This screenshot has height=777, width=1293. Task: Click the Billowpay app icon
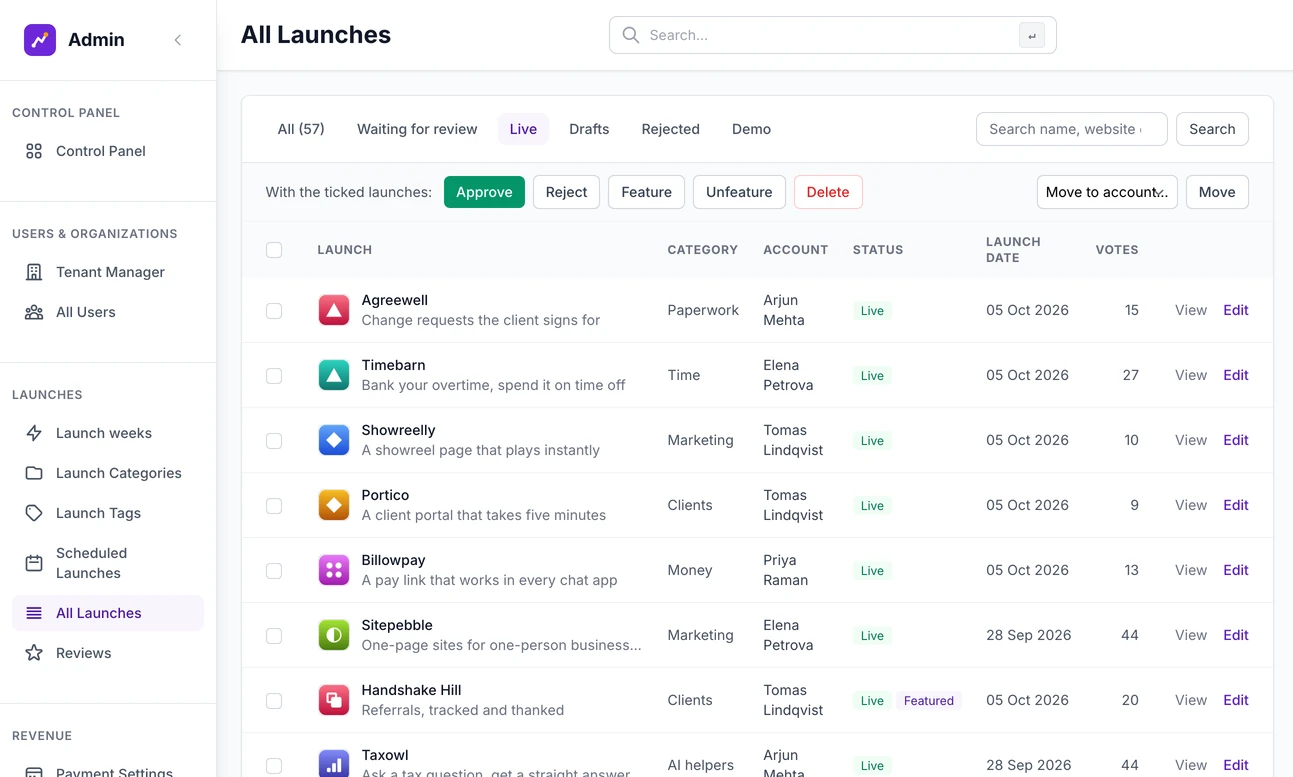334,570
